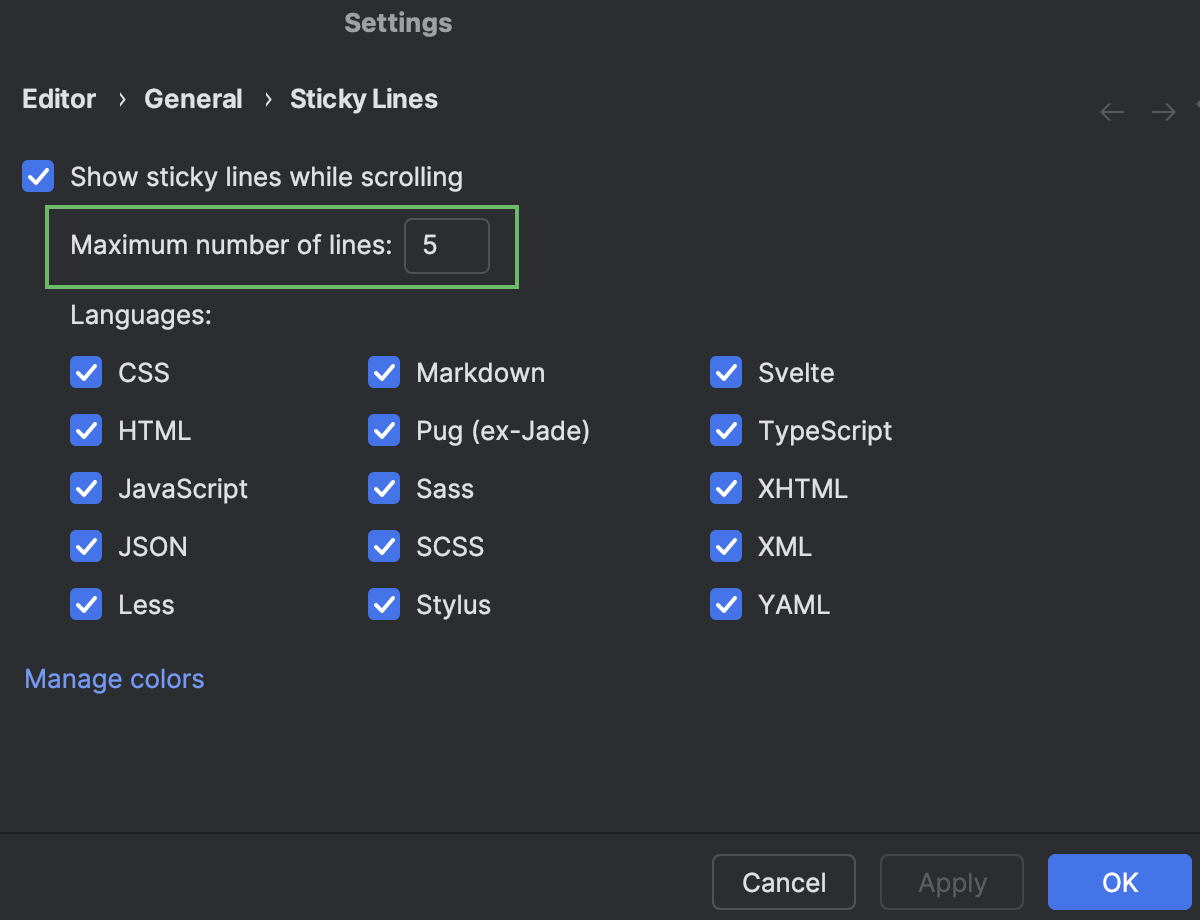The width and height of the screenshot is (1200, 920).
Task: Uncheck Markdown in the languages list
Action: point(384,372)
